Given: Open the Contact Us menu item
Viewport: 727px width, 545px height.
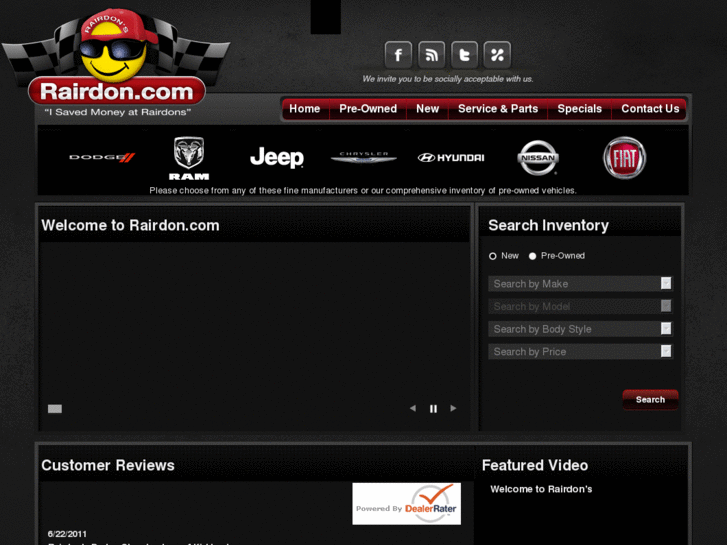Looking at the screenshot, I should click(x=650, y=109).
